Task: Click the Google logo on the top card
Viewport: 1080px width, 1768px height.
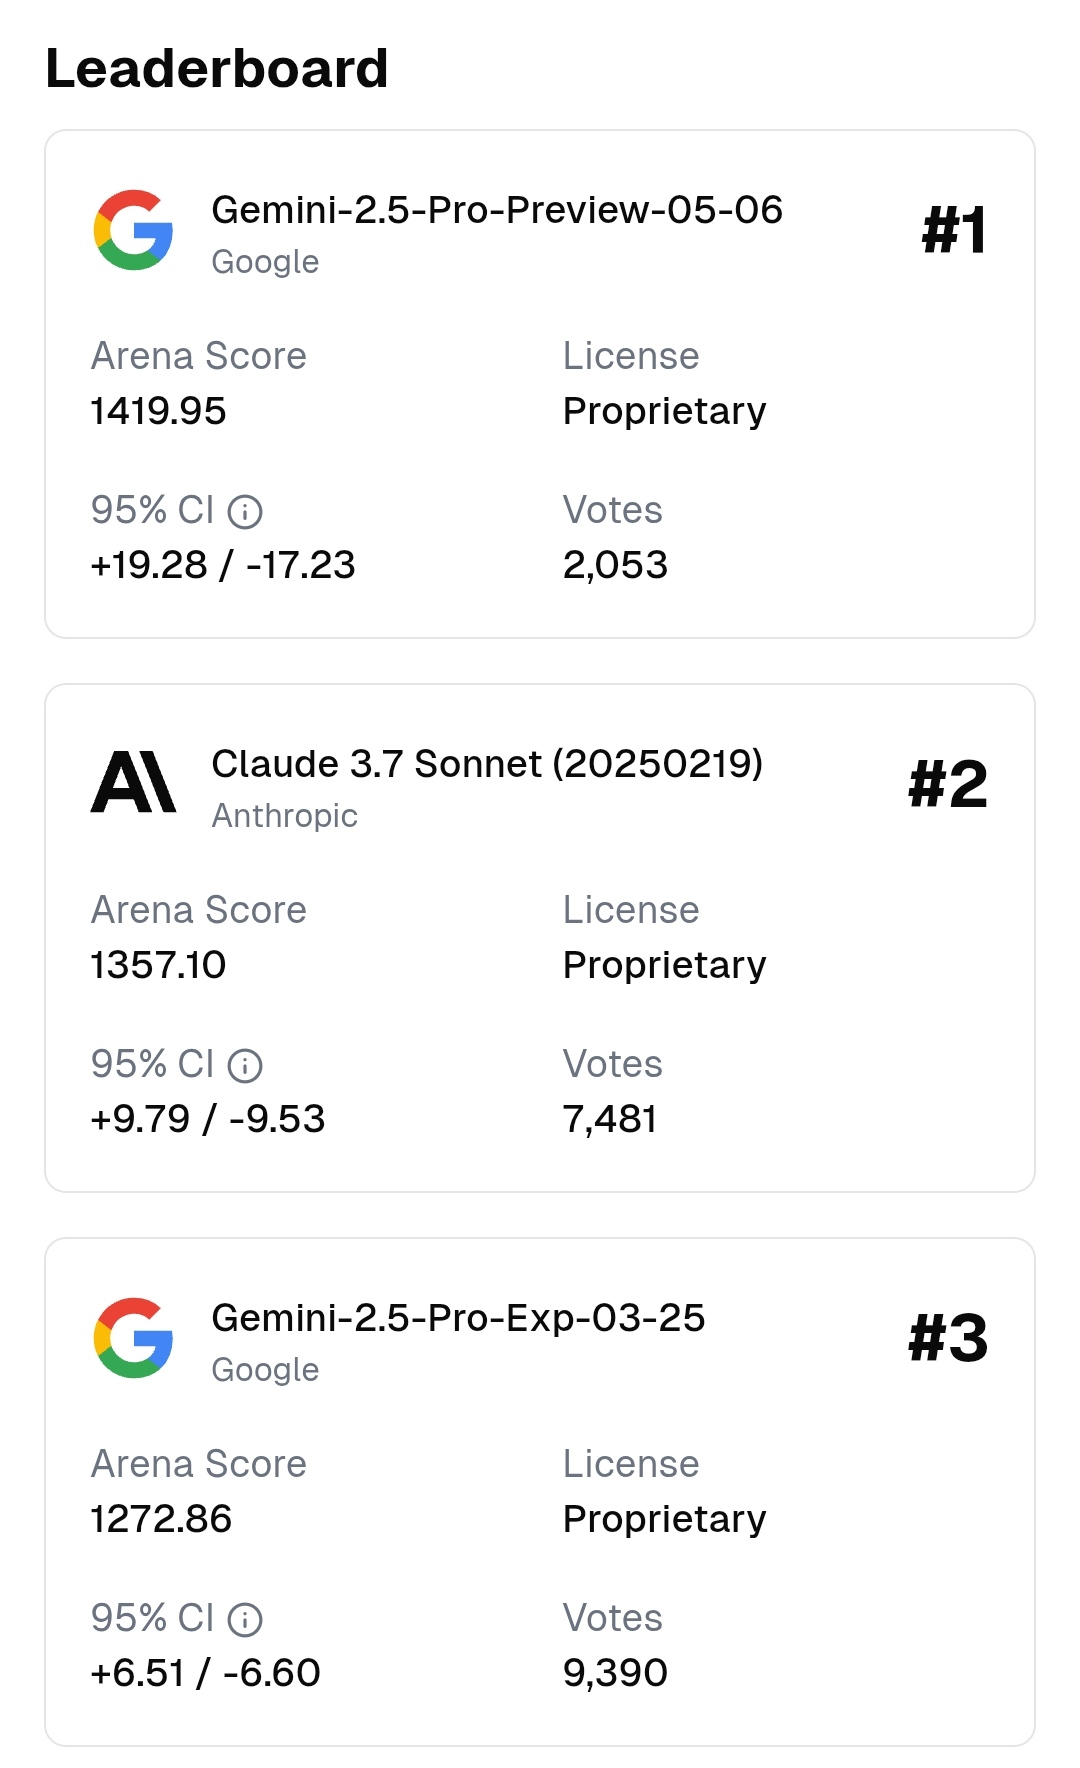Action: (133, 230)
